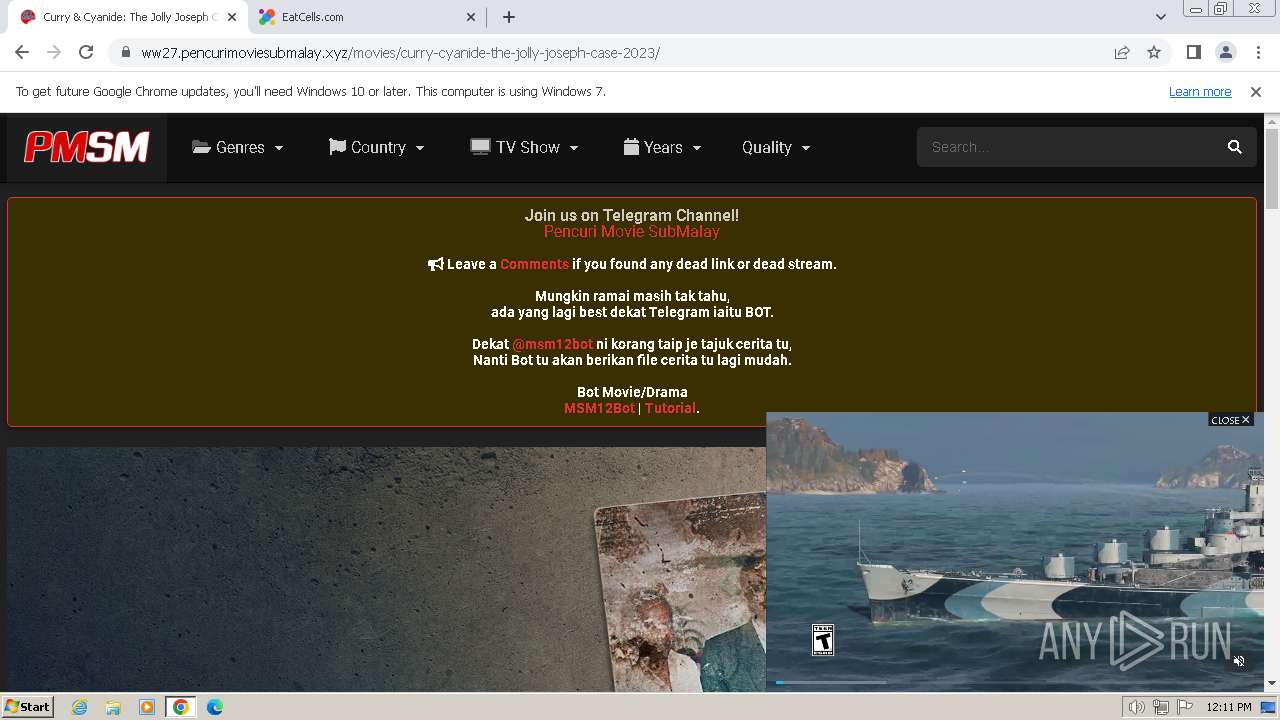Open the share page icon in address bar

pos(1122,52)
